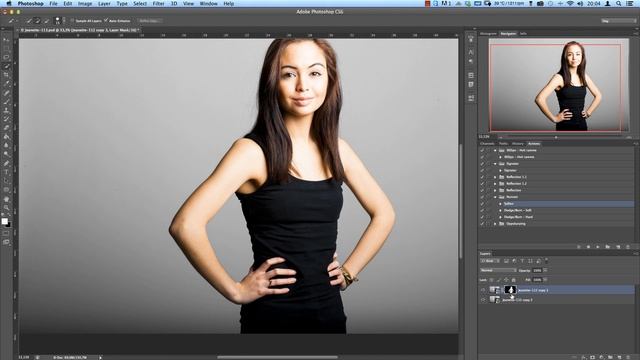Select the Pen tool
The image size is (640, 360).
(x=6, y=163)
